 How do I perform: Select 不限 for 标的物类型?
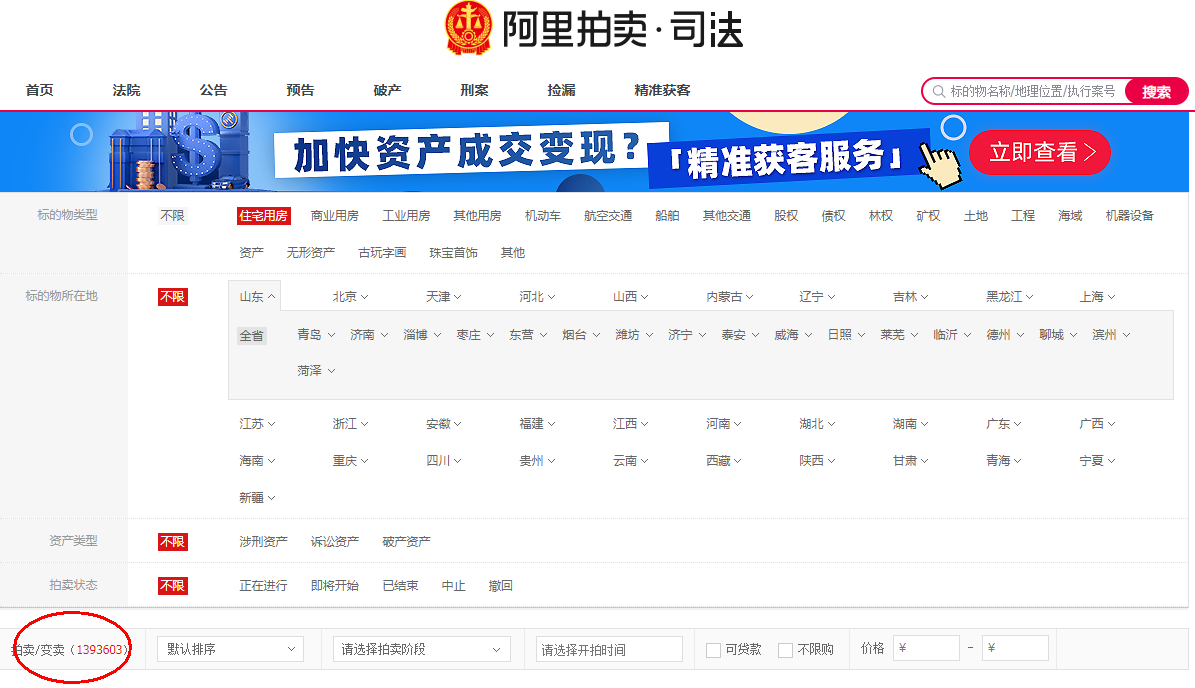tap(172, 216)
